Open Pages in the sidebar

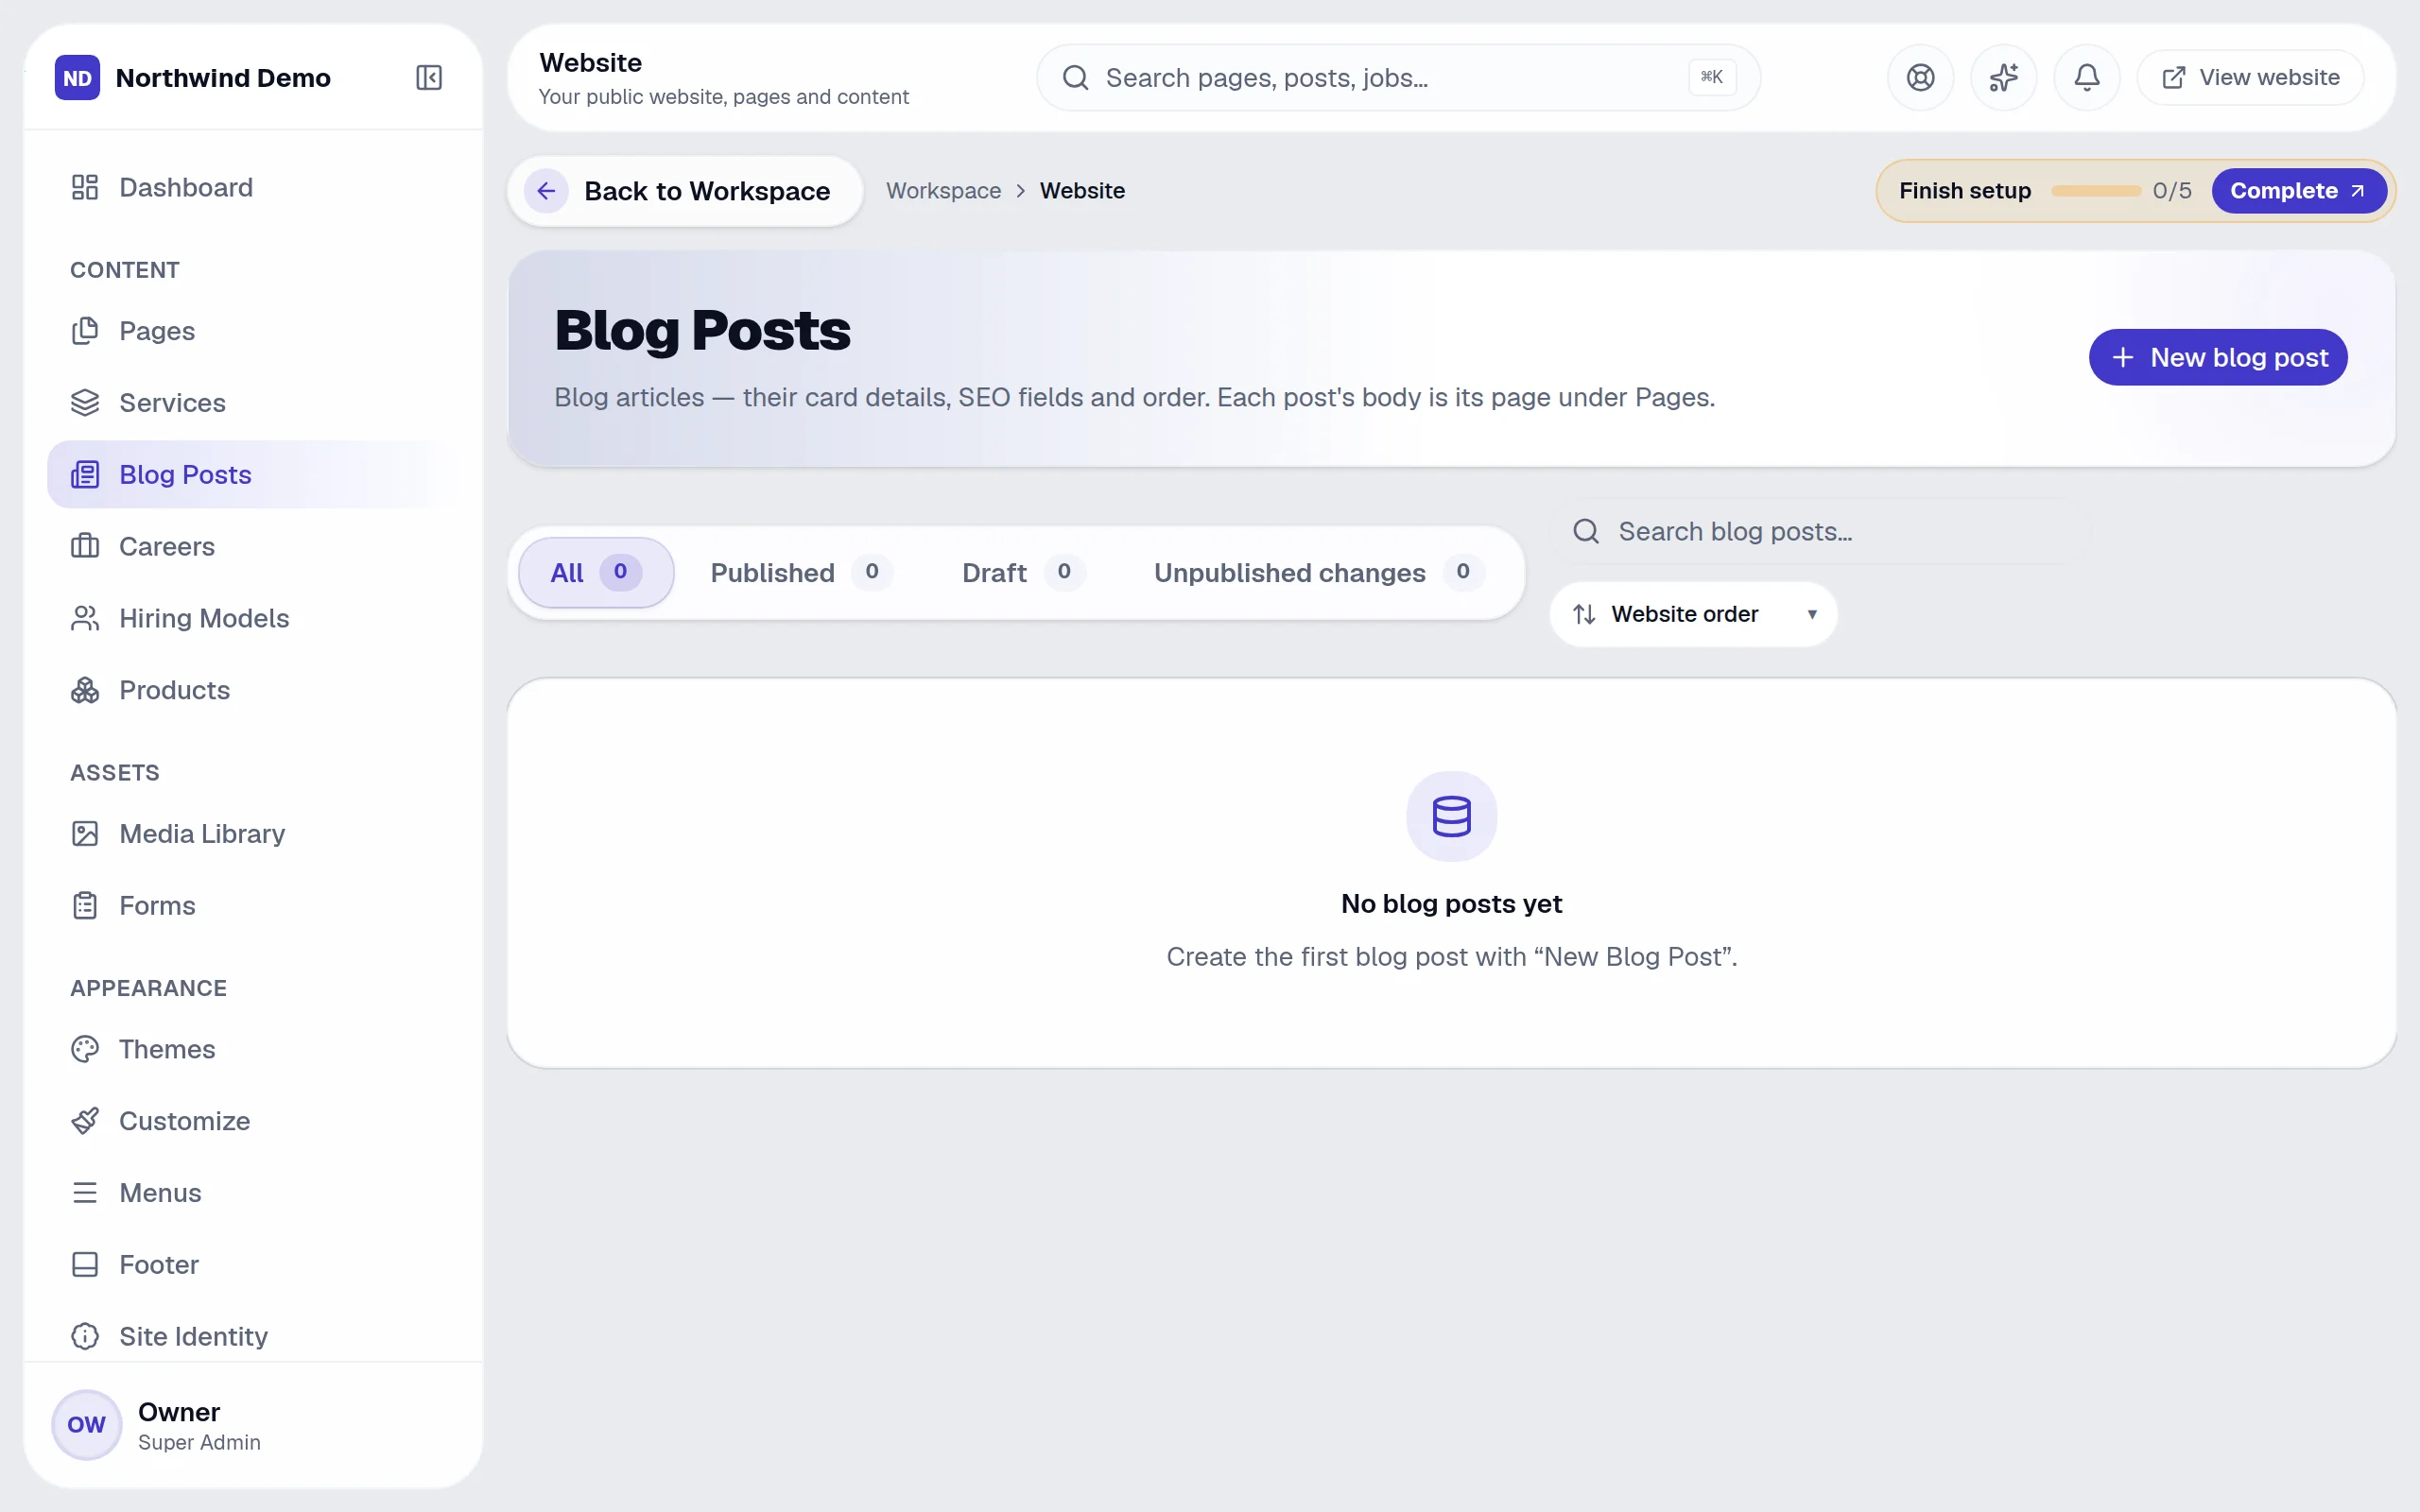(253, 331)
